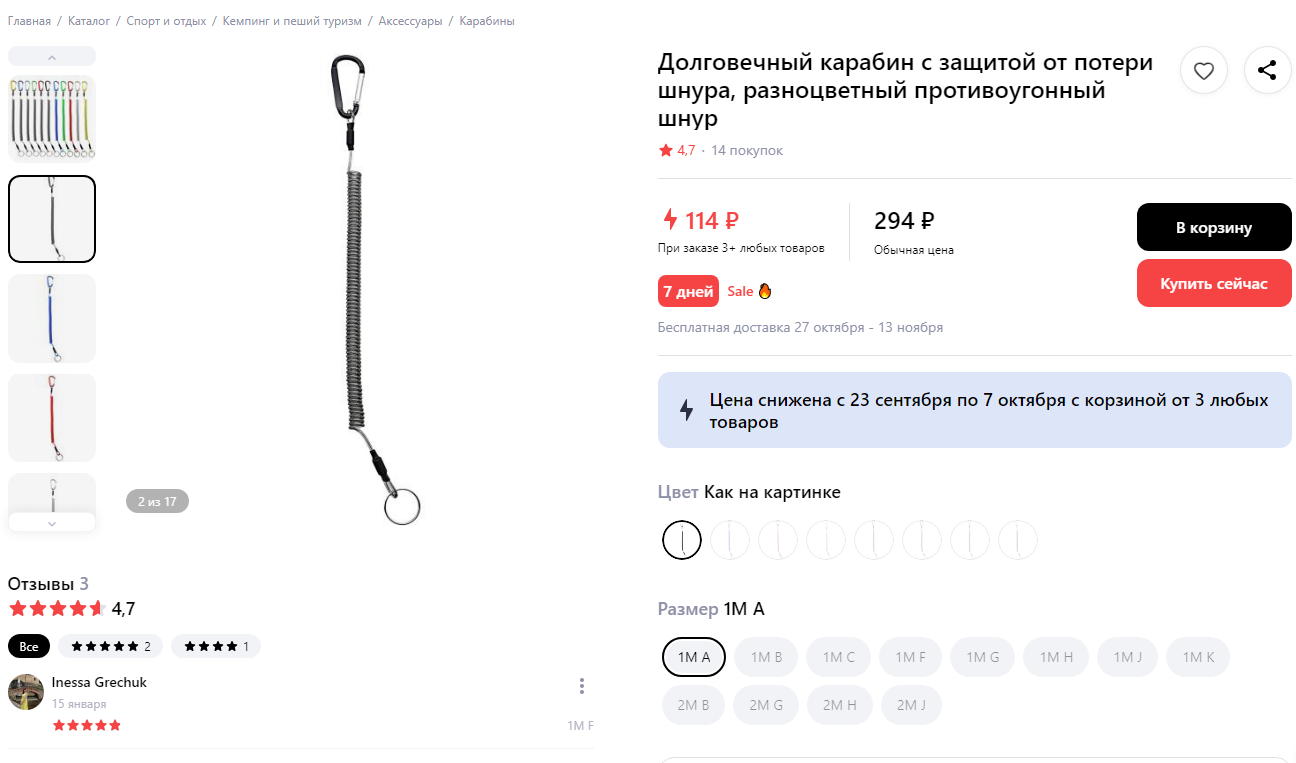
Task: Show more thumbnails with down chevron
Action: click(x=52, y=522)
